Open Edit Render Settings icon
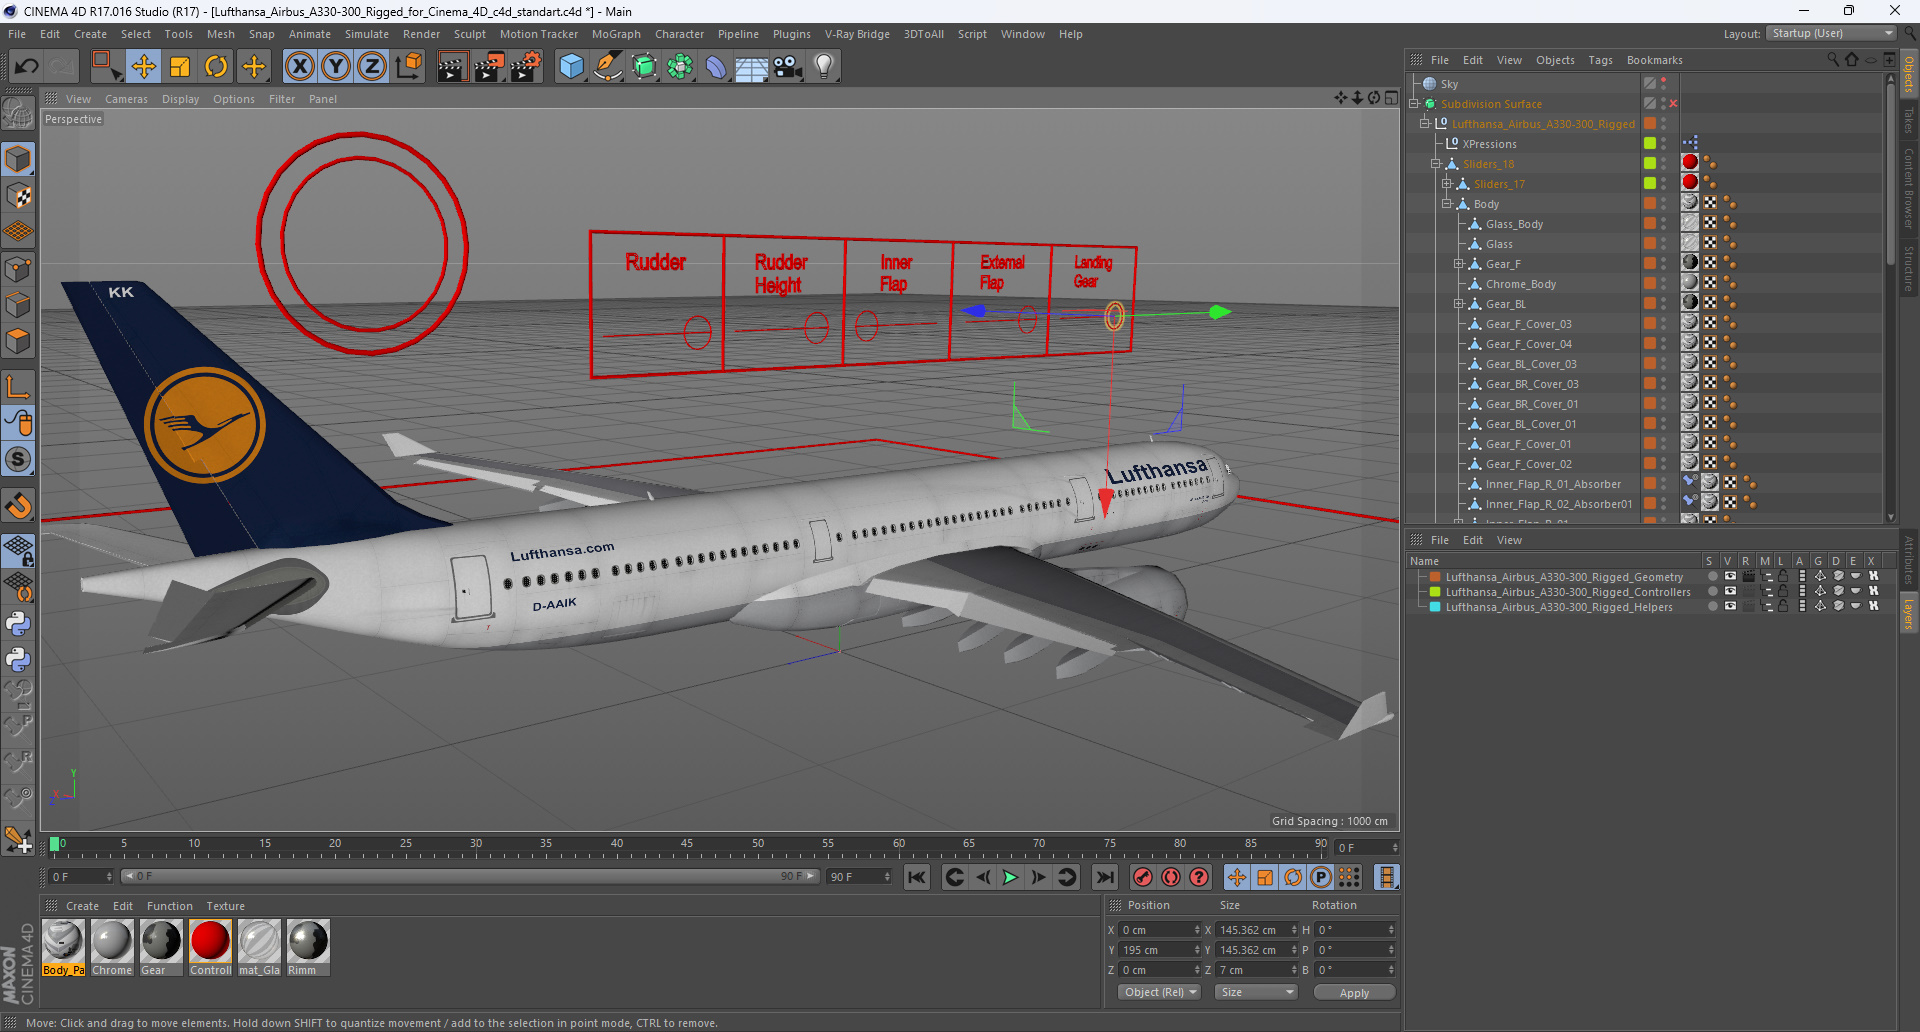Image resolution: width=1920 pixels, height=1032 pixels. point(526,67)
